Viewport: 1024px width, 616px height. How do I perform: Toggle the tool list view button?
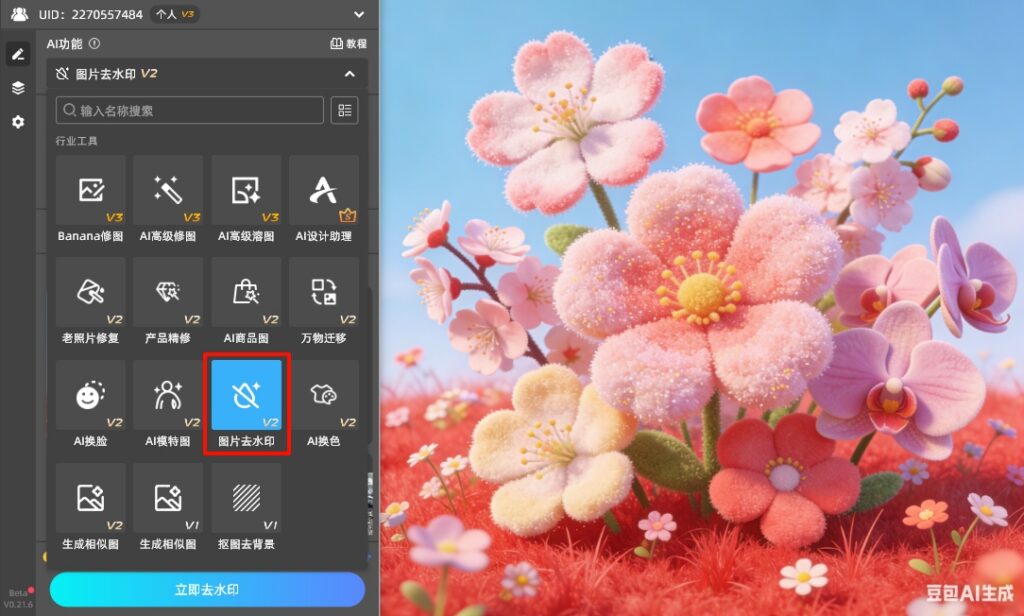click(344, 110)
